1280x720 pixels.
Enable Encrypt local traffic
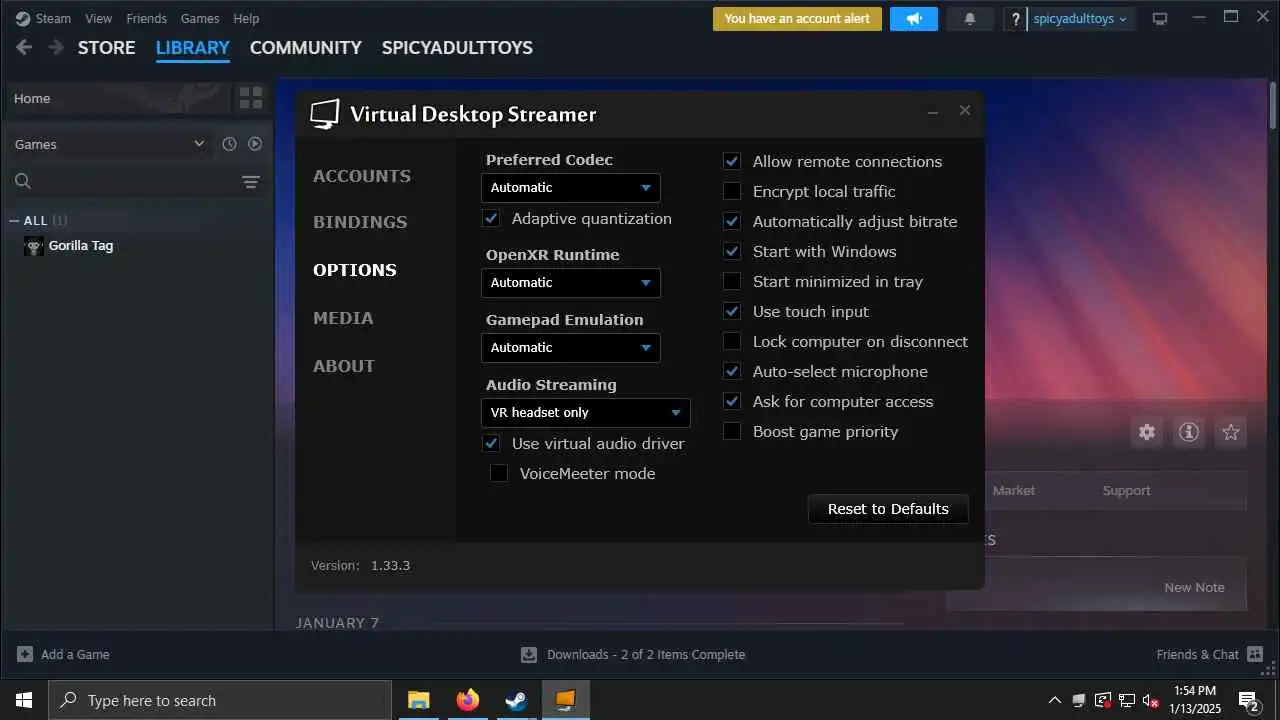732,191
